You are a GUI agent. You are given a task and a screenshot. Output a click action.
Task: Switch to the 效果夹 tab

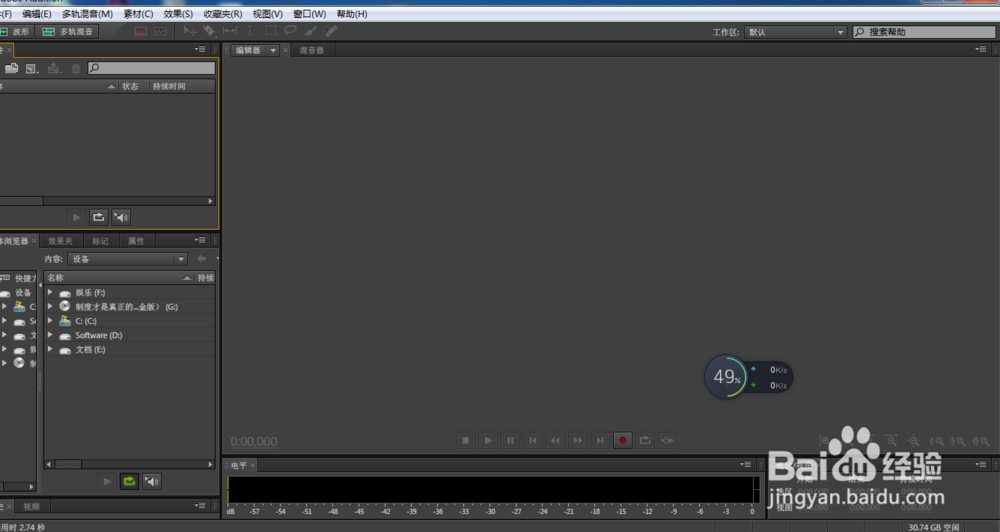pyautogui.click(x=61, y=240)
